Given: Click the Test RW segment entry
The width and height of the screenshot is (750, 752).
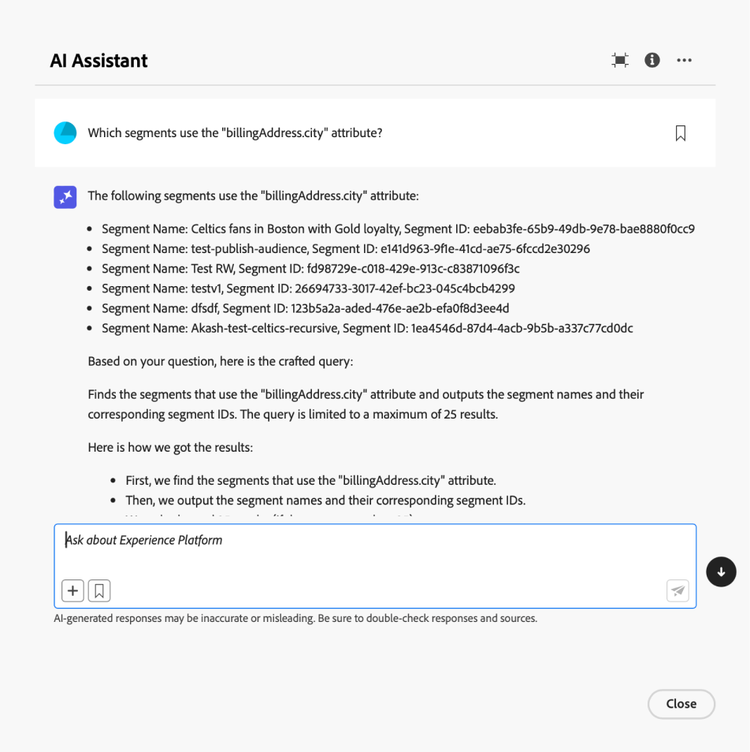Looking at the screenshot, I should point(310,268).
